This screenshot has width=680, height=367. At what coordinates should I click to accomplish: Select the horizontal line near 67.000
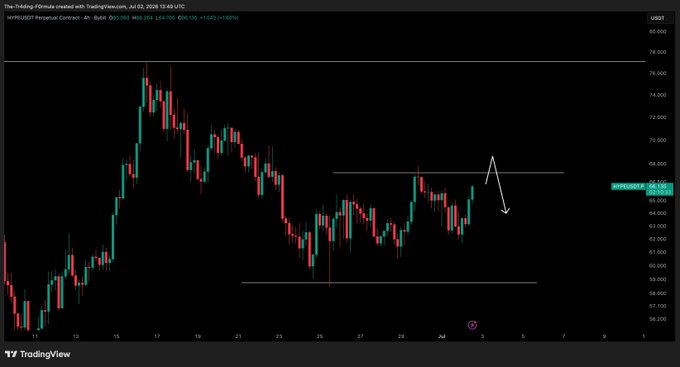click(x=448, y=173)
